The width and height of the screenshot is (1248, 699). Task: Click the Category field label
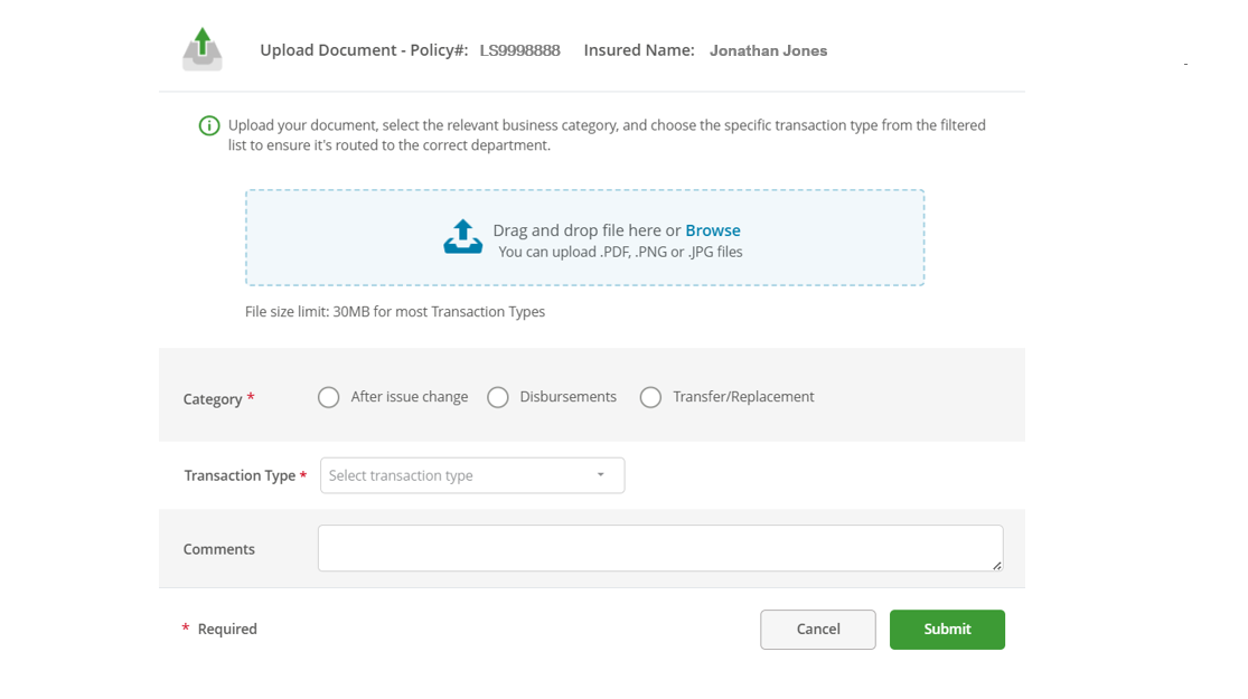(212, 399)
